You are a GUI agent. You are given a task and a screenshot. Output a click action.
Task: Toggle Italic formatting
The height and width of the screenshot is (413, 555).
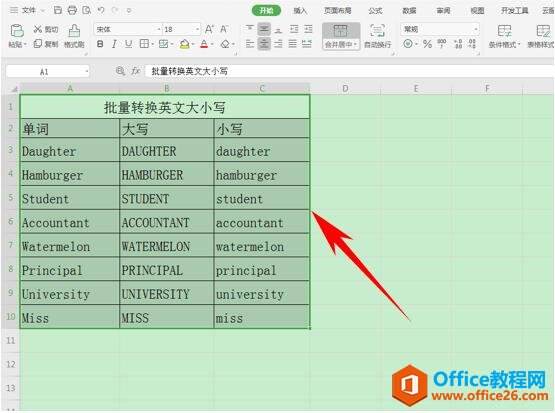point(114,44)
